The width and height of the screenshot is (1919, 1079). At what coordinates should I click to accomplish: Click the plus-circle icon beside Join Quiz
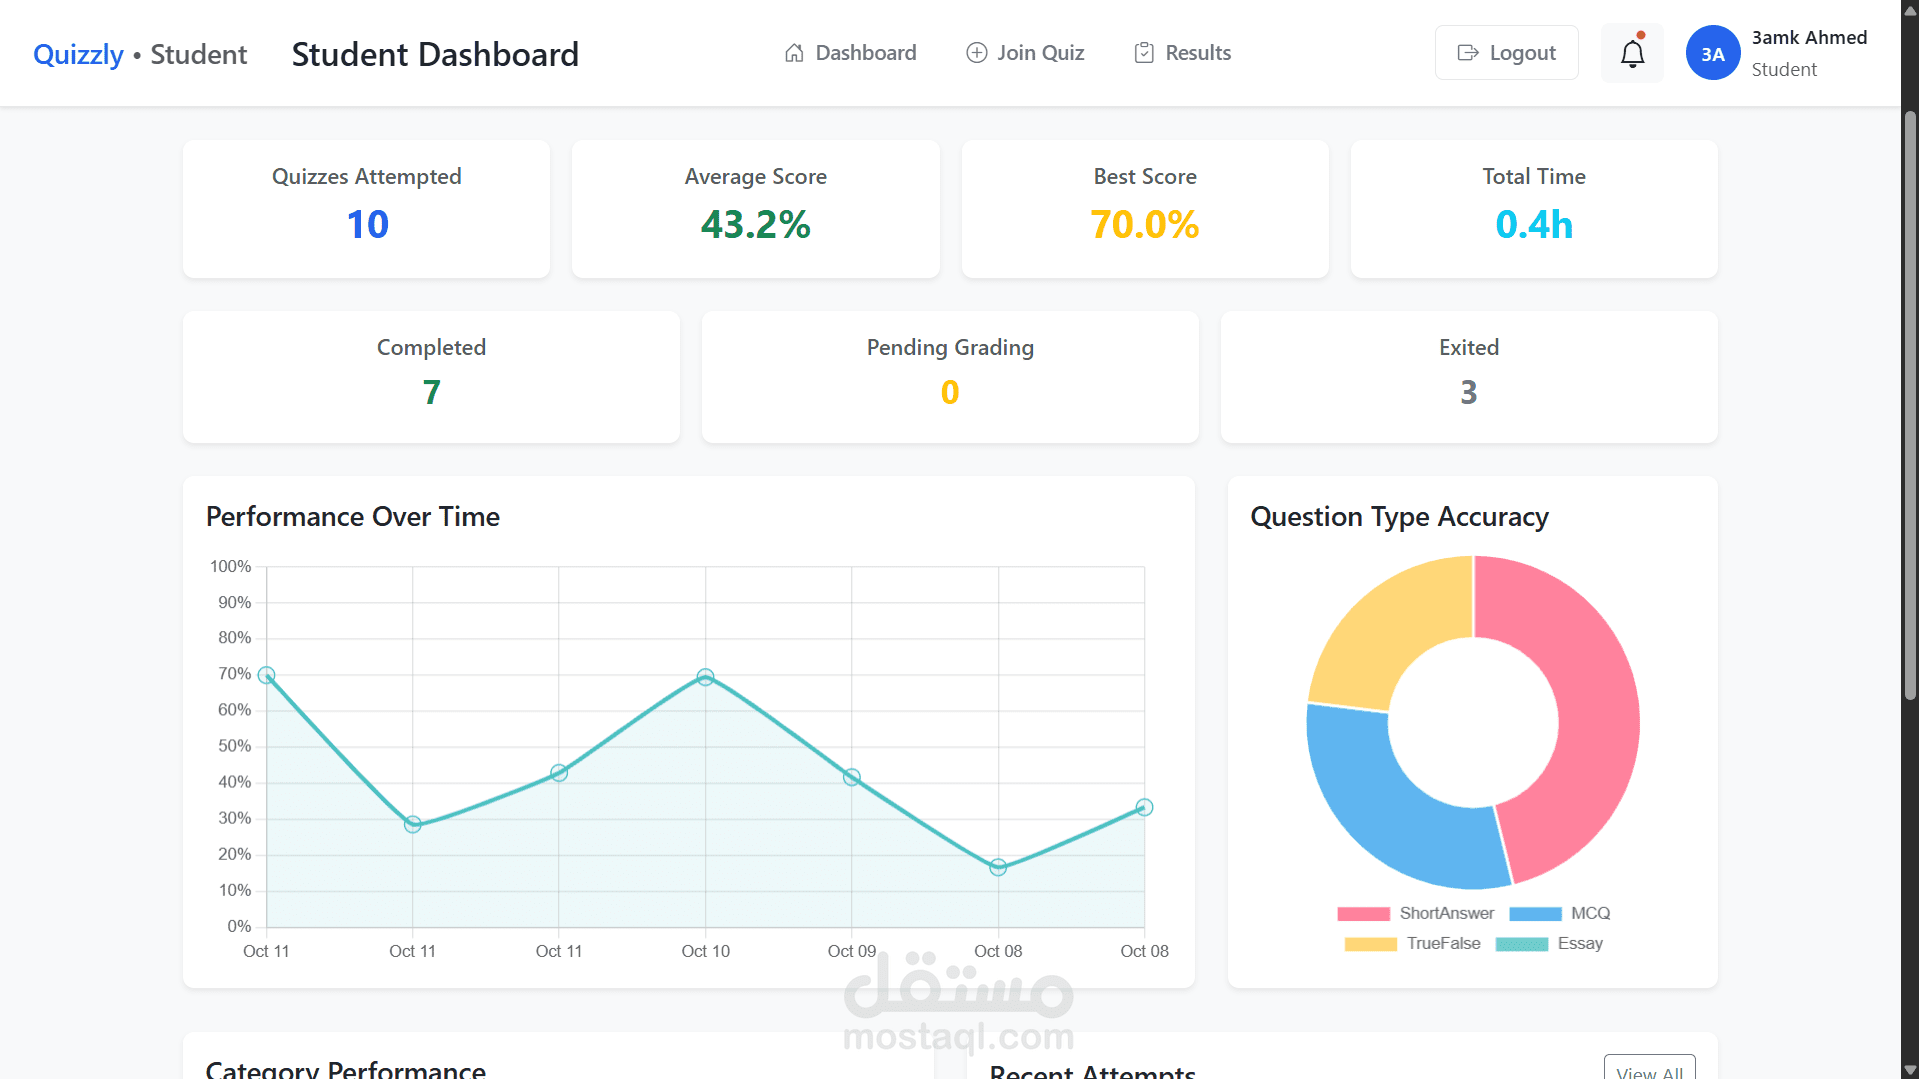tap(977, 53)
